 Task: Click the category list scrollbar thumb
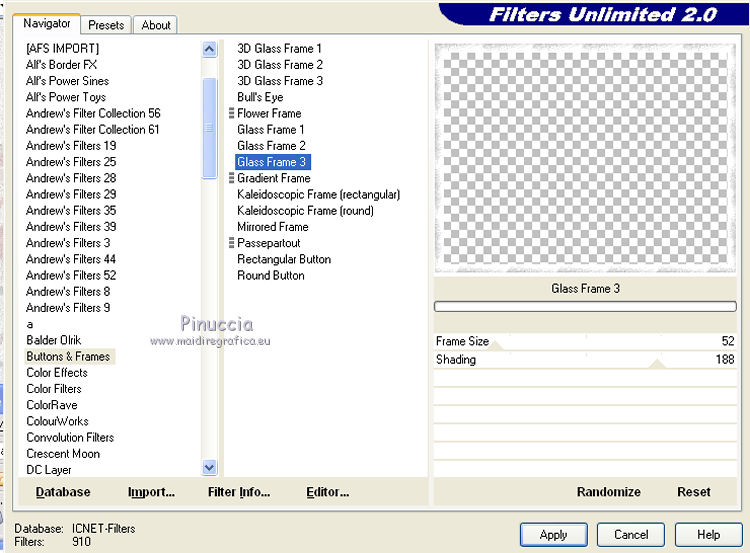pyautogui.click(x=210, y=128)
